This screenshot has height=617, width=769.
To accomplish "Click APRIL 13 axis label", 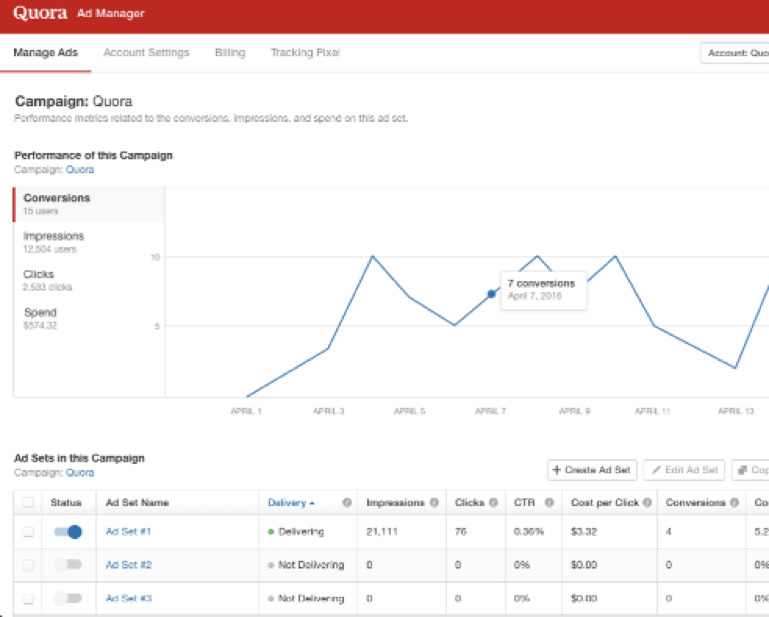I will pos(736,411).
